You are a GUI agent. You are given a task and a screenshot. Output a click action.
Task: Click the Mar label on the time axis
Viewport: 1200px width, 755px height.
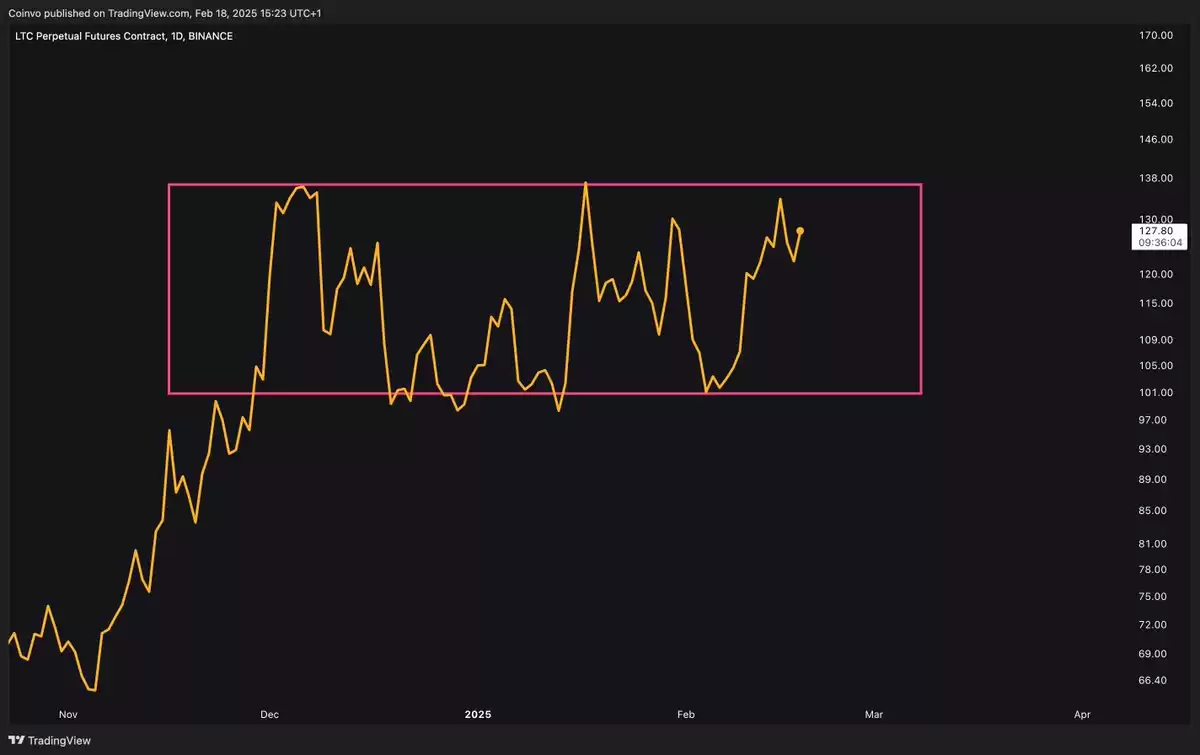874,715
